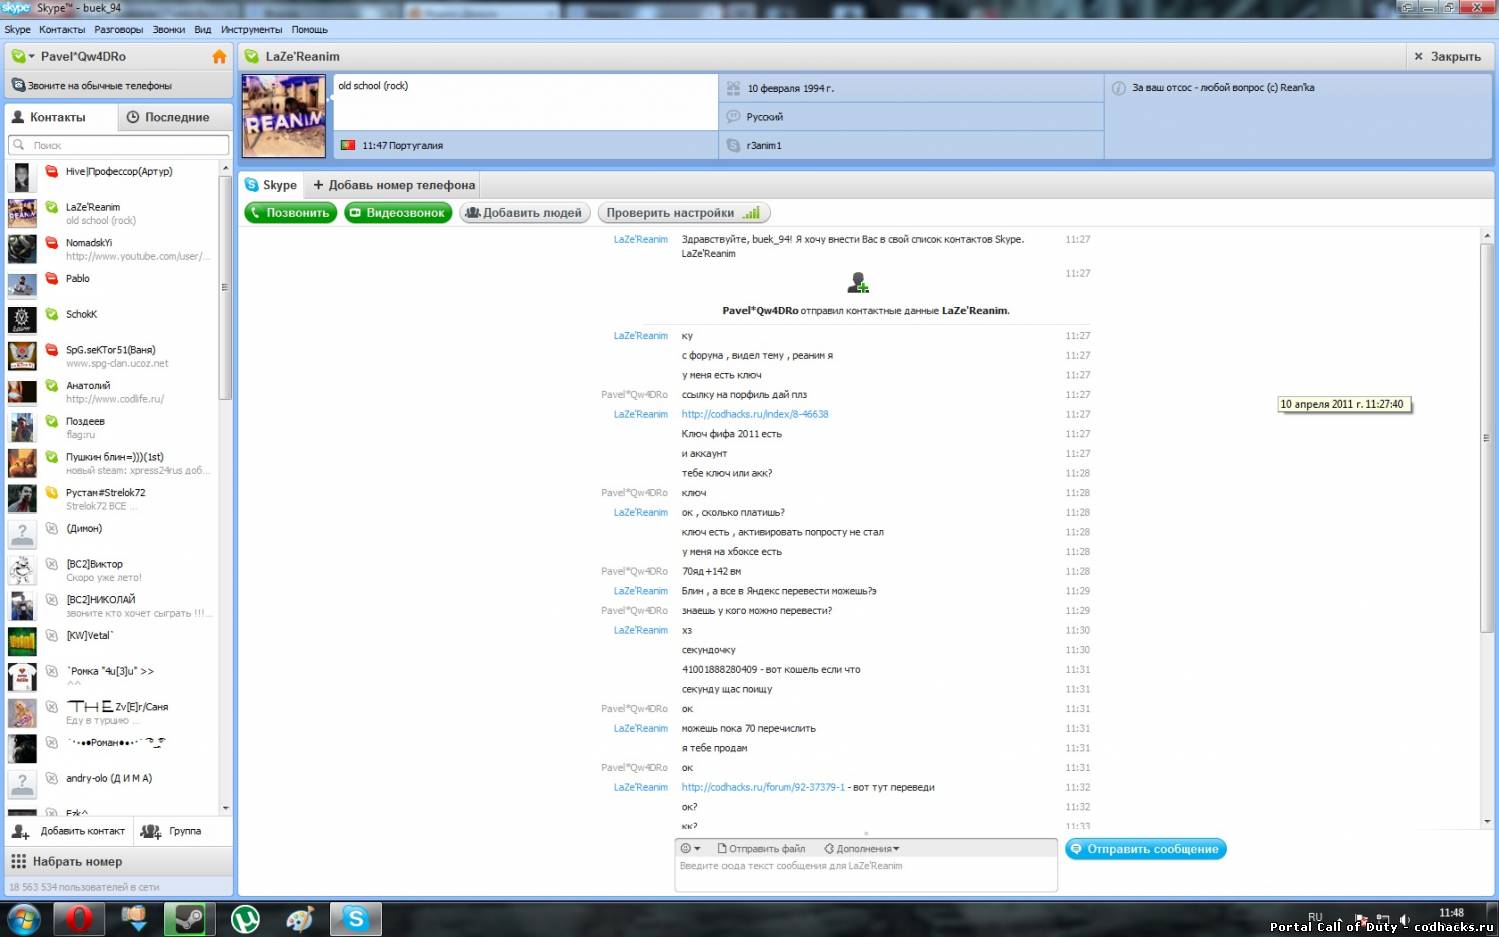The height and width of the screenshot is (937, 1499).
Task: Click the message text input box
Action: tap(866, 874)
